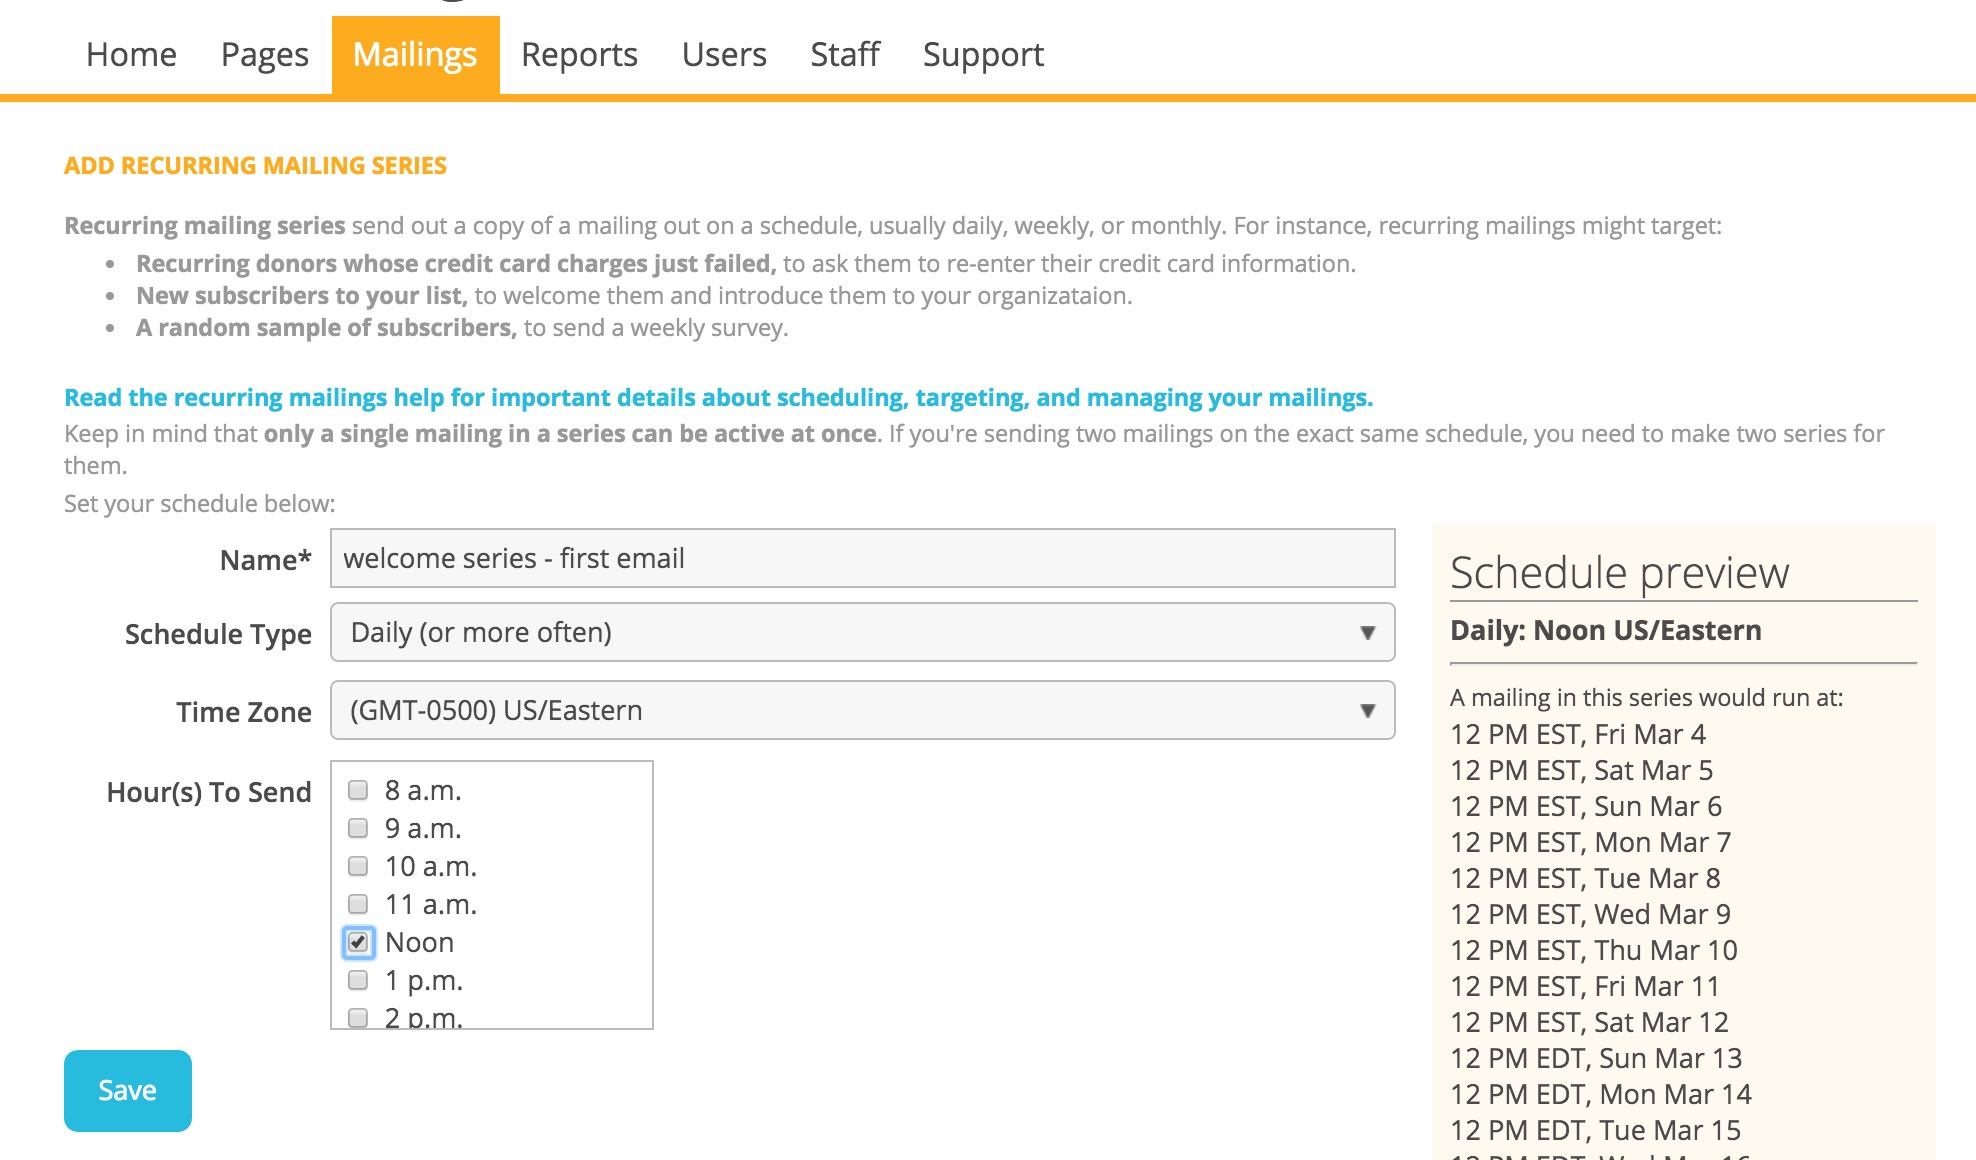The height and width of the screenshot is (1160, 1976).
Task: Enable the 1 p.m. send hour
Action: 358,980
